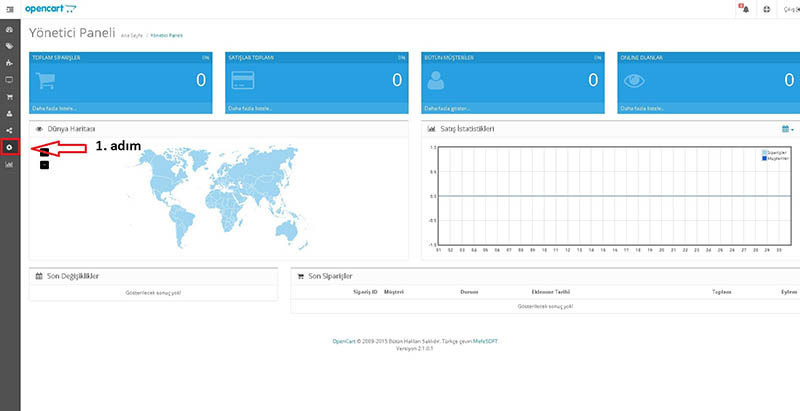Open the Marketing share icon in sidebar
Image resolution: width=800 pixels, height=411 pixels.
(9, 130)
